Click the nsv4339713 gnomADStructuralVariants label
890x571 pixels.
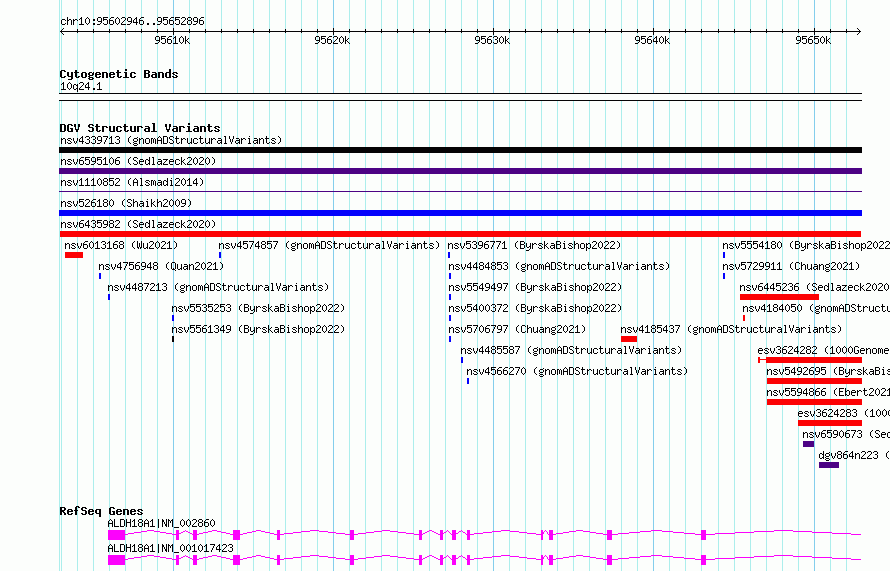pos(171,140)
